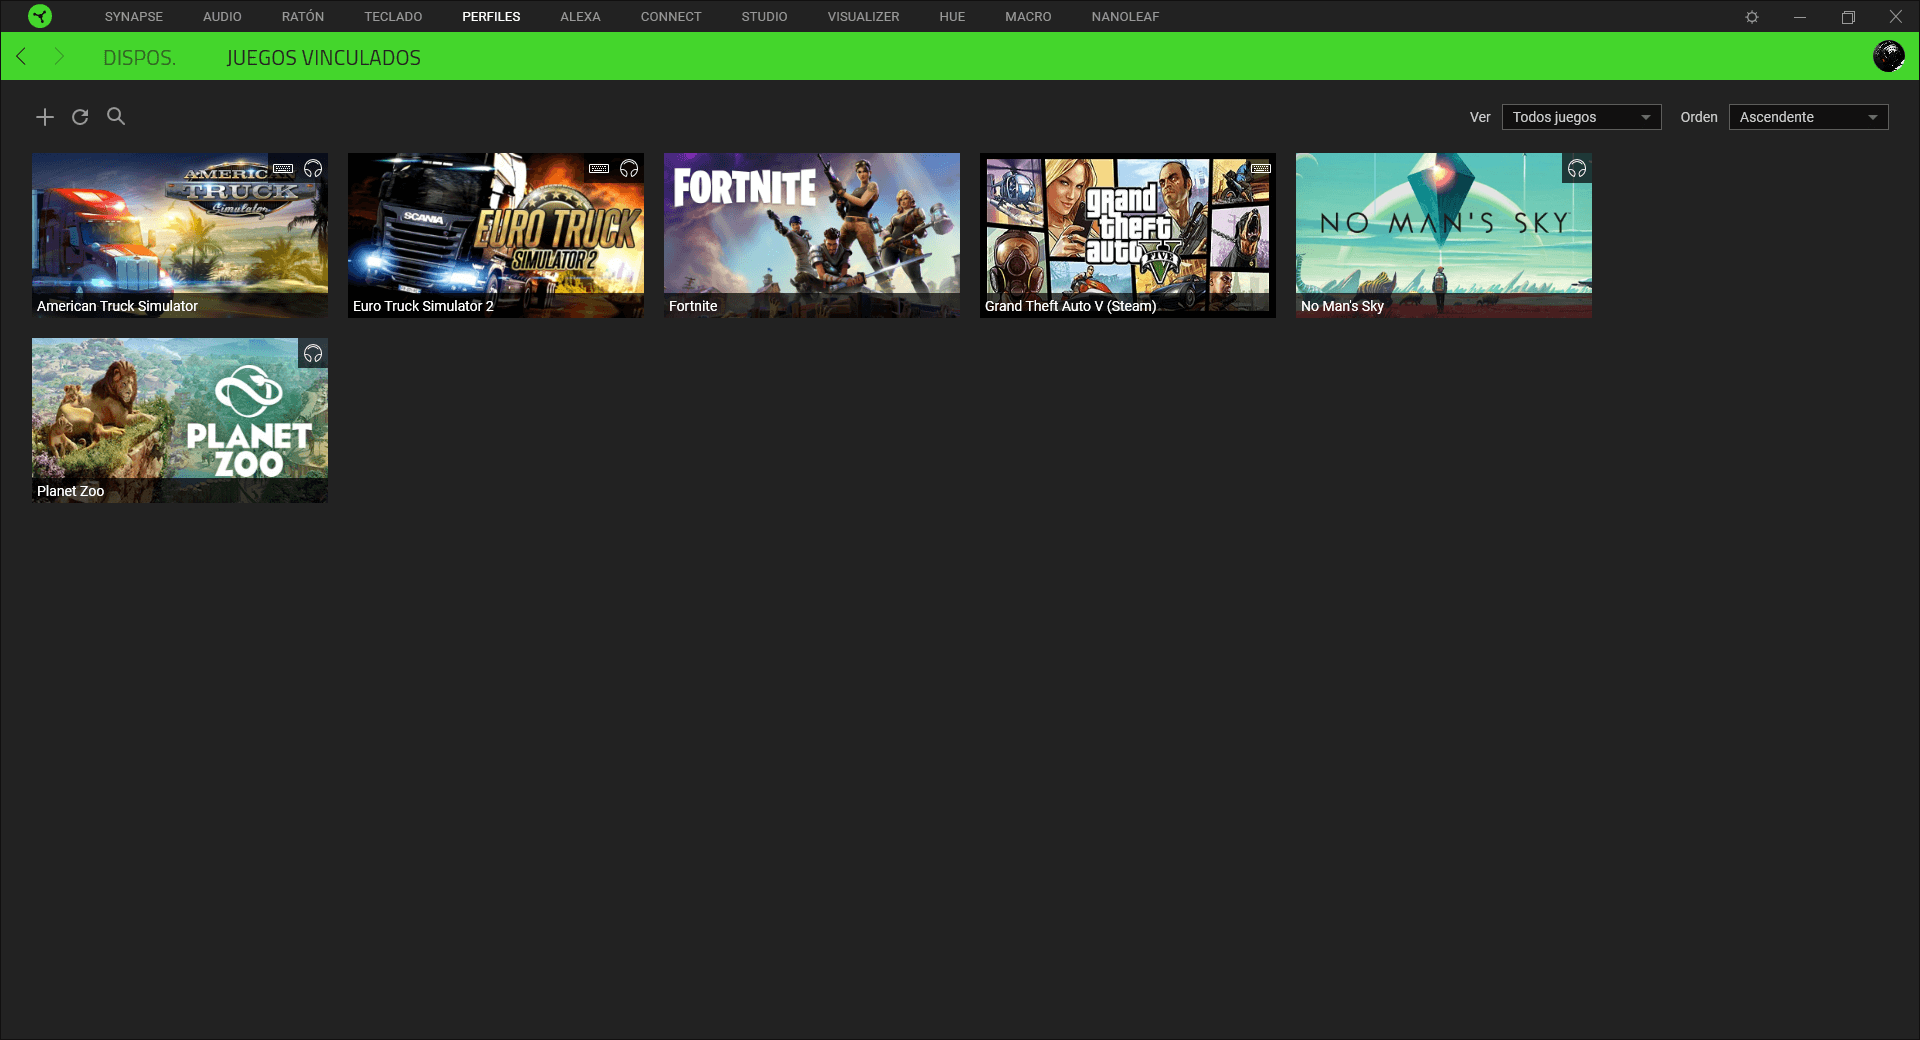Open the CONNECT tab
Viewport: 1920px width, 1040px height.
click(x=671, y=17)
